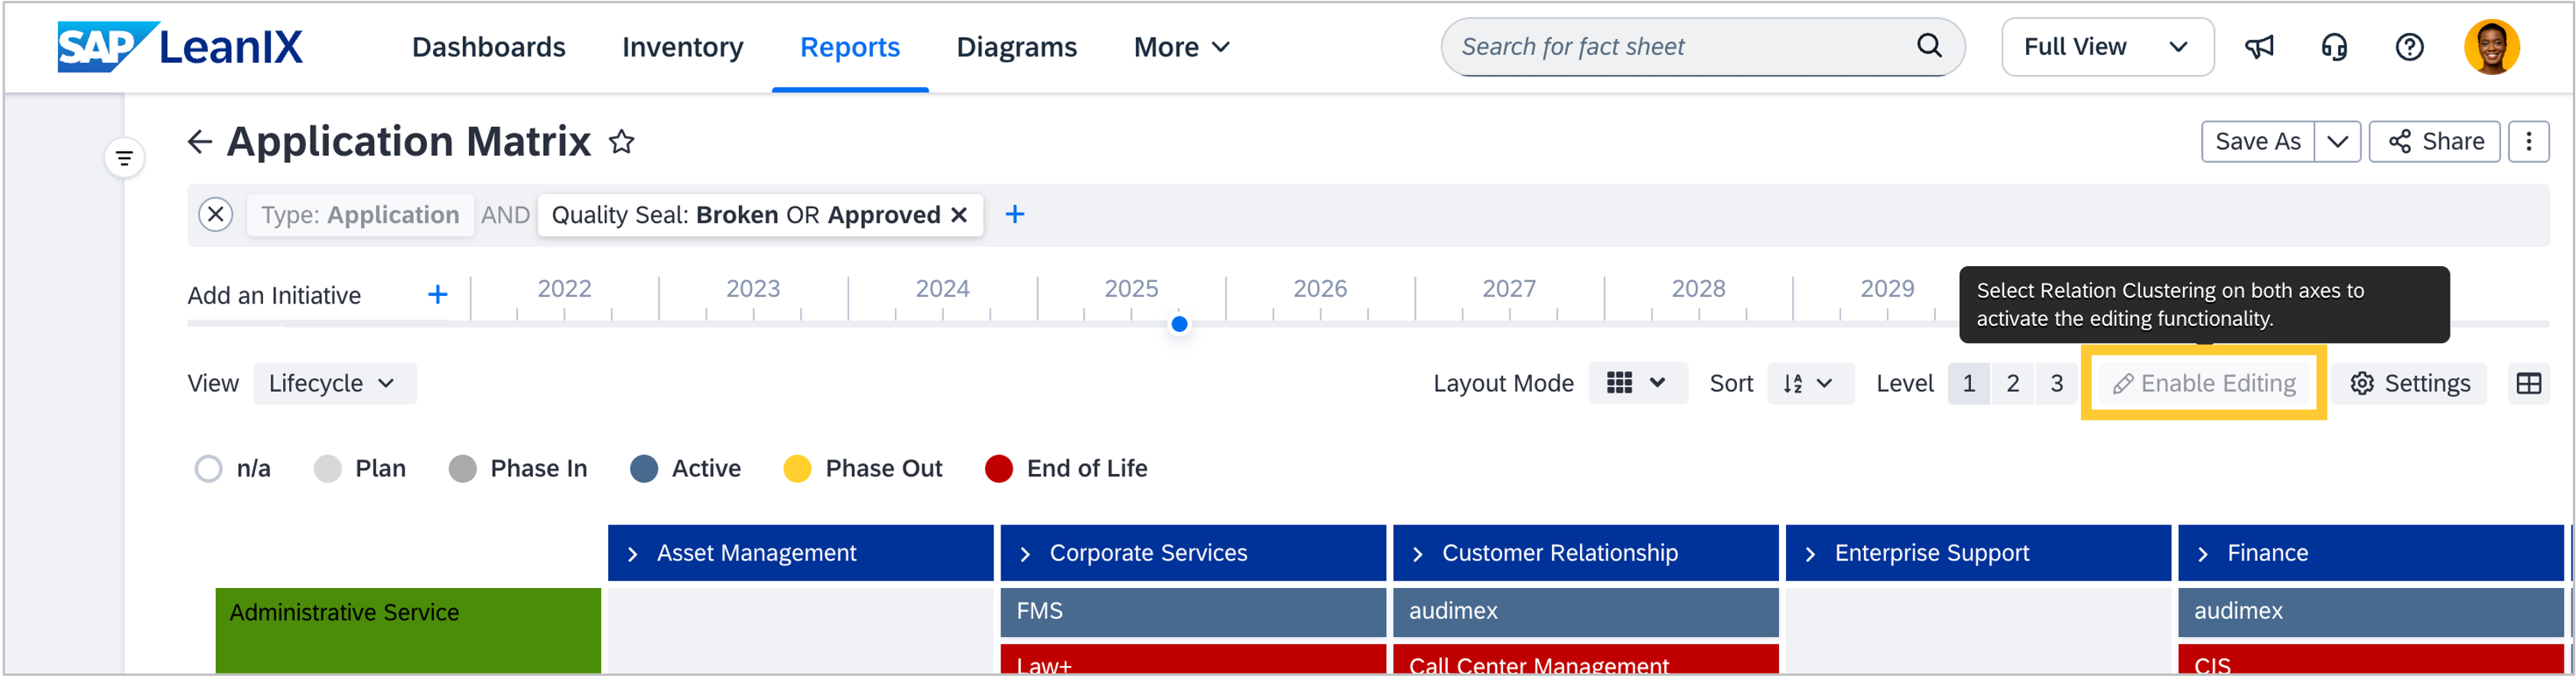Select Level 3 toggle

[2056, 384]
